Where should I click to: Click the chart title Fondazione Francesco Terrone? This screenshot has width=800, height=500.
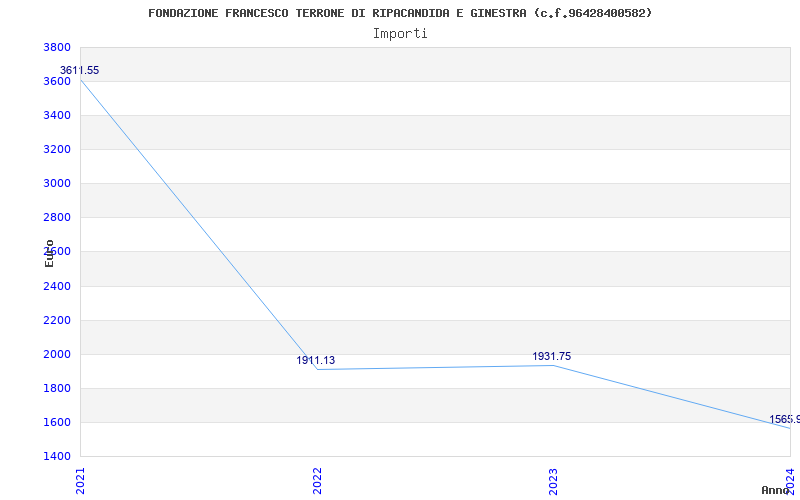point(400,13)
